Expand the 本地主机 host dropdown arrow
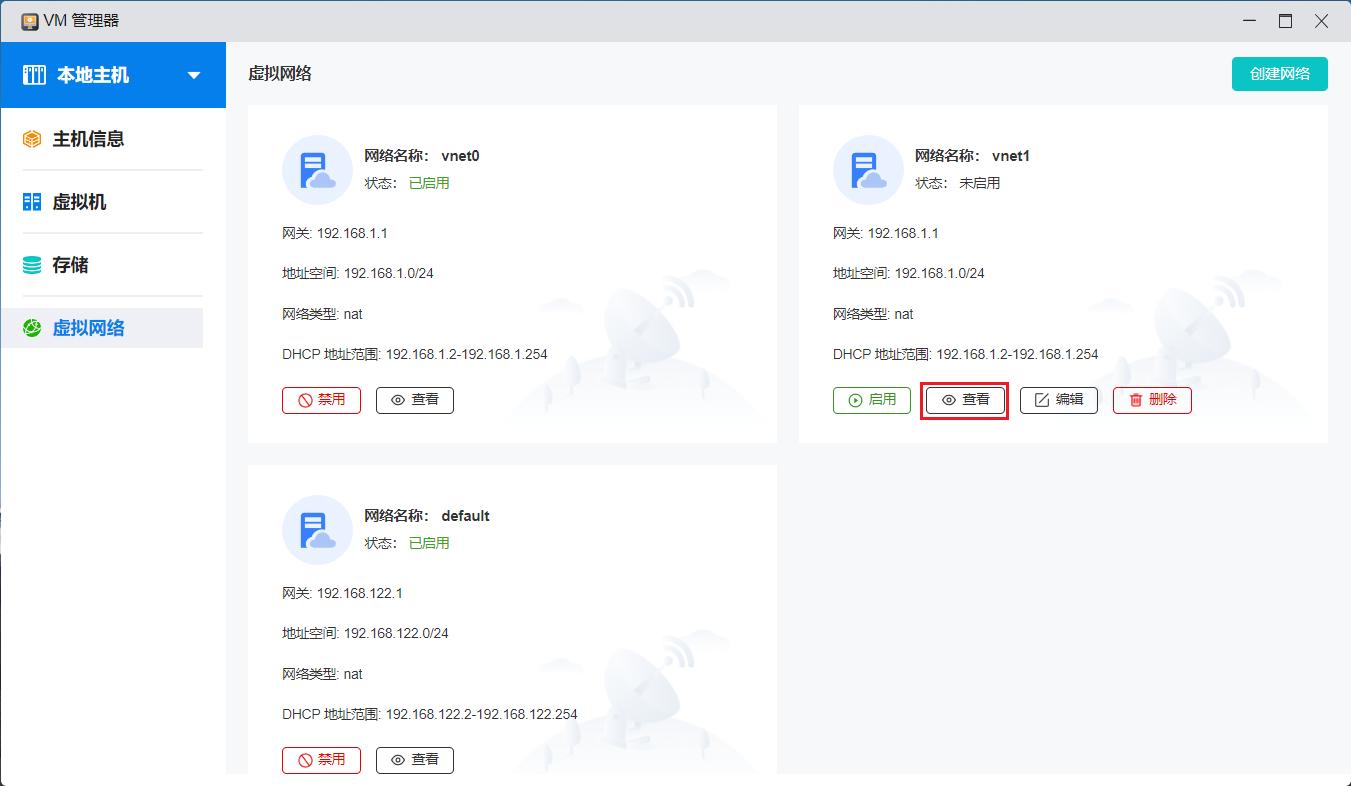The height and width of the screenshot is (786, 1351). point(194,75)
